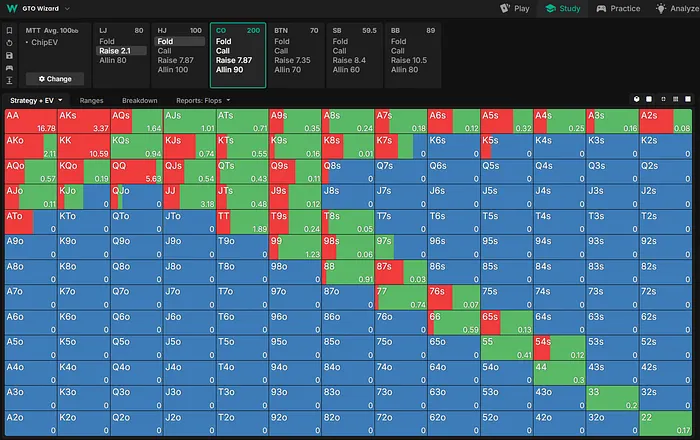
Task: Click the GTO Wizard logo icon
Action: point(10,7)
